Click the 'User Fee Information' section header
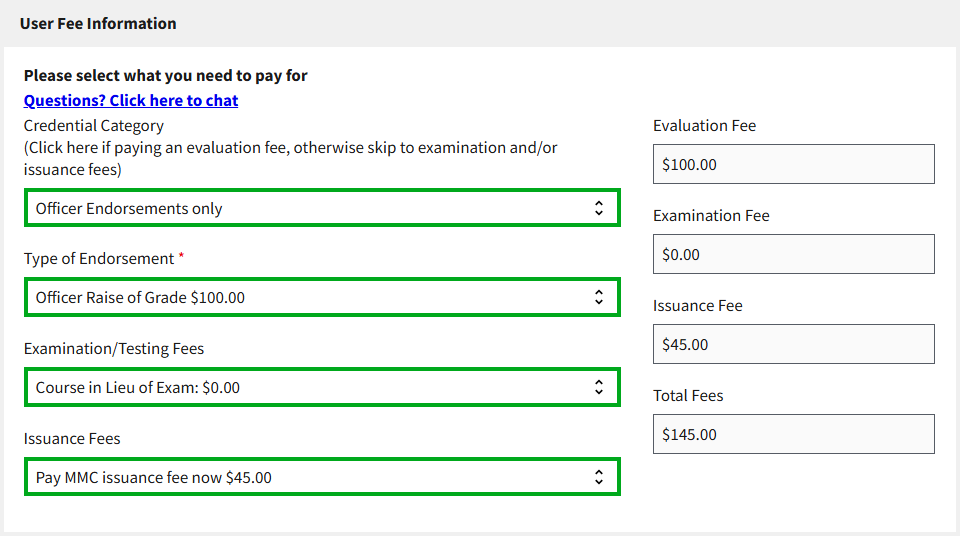This screenshot has width=960, height=536. (x=98, y=23)
